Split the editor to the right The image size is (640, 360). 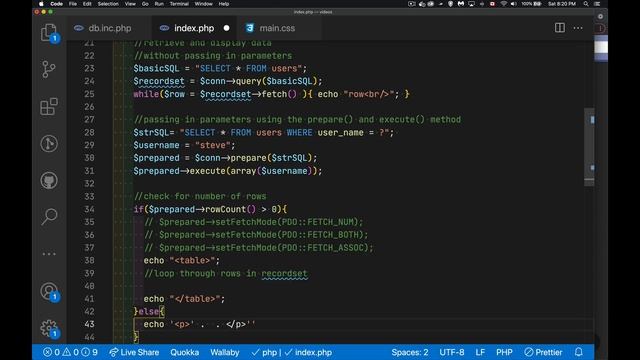(560, 28)
